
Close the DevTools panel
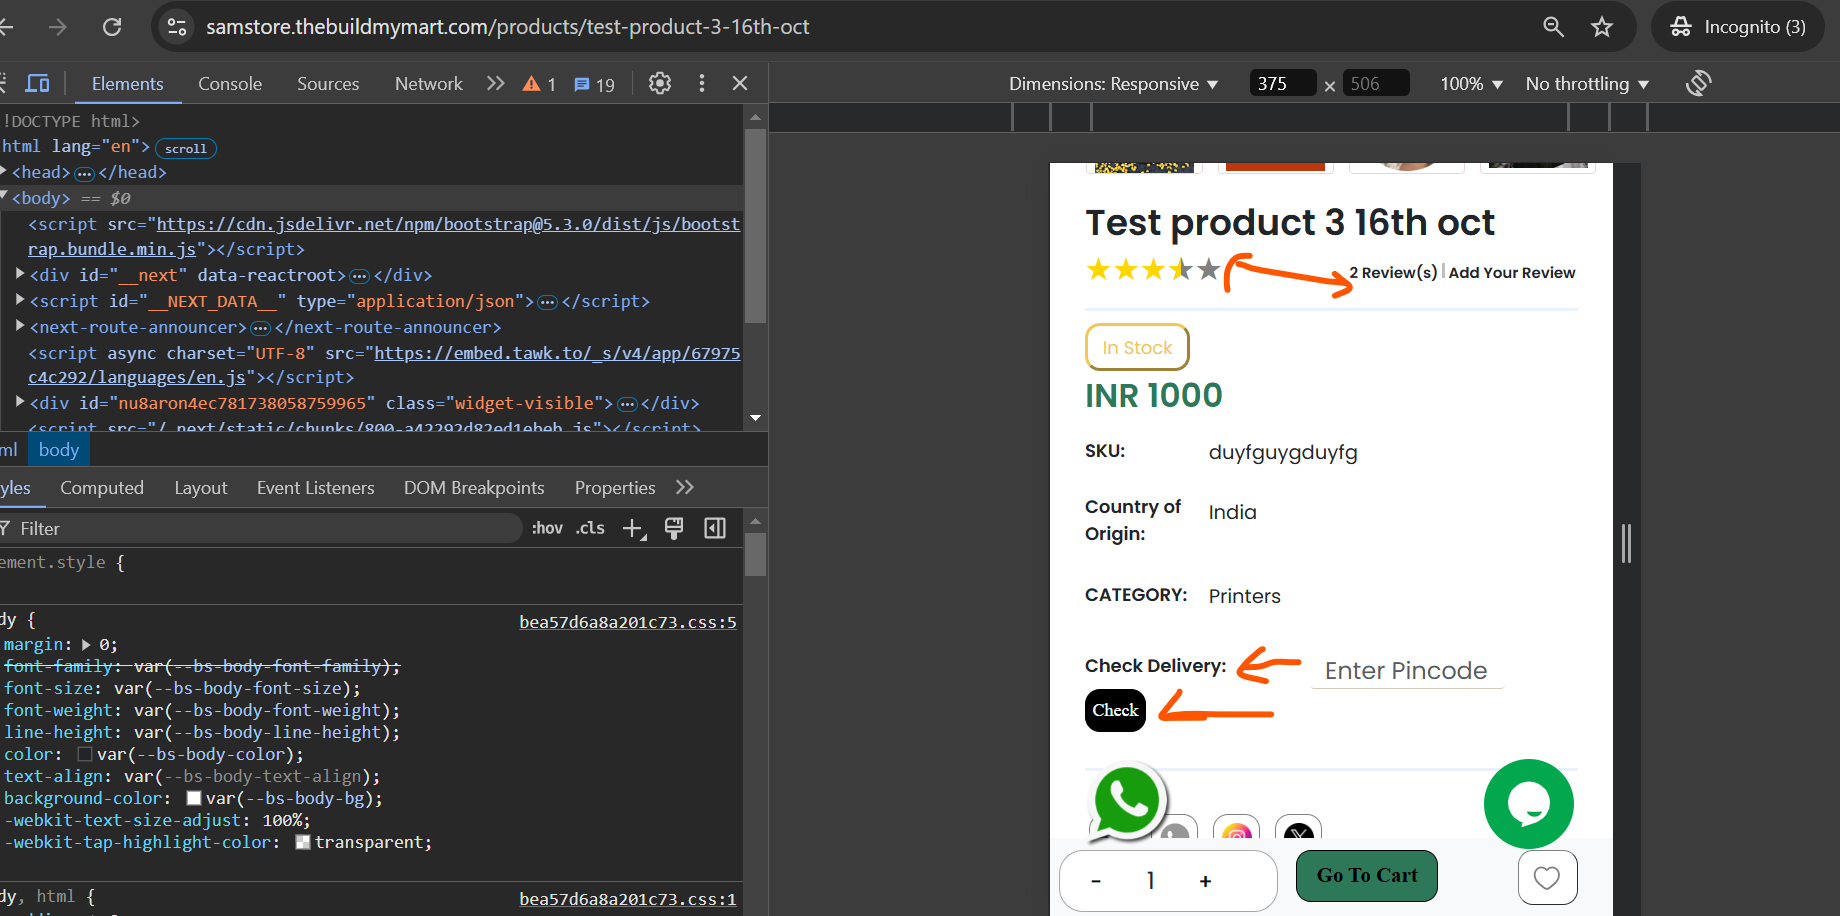pyautogui.click(x=740, y=84)
